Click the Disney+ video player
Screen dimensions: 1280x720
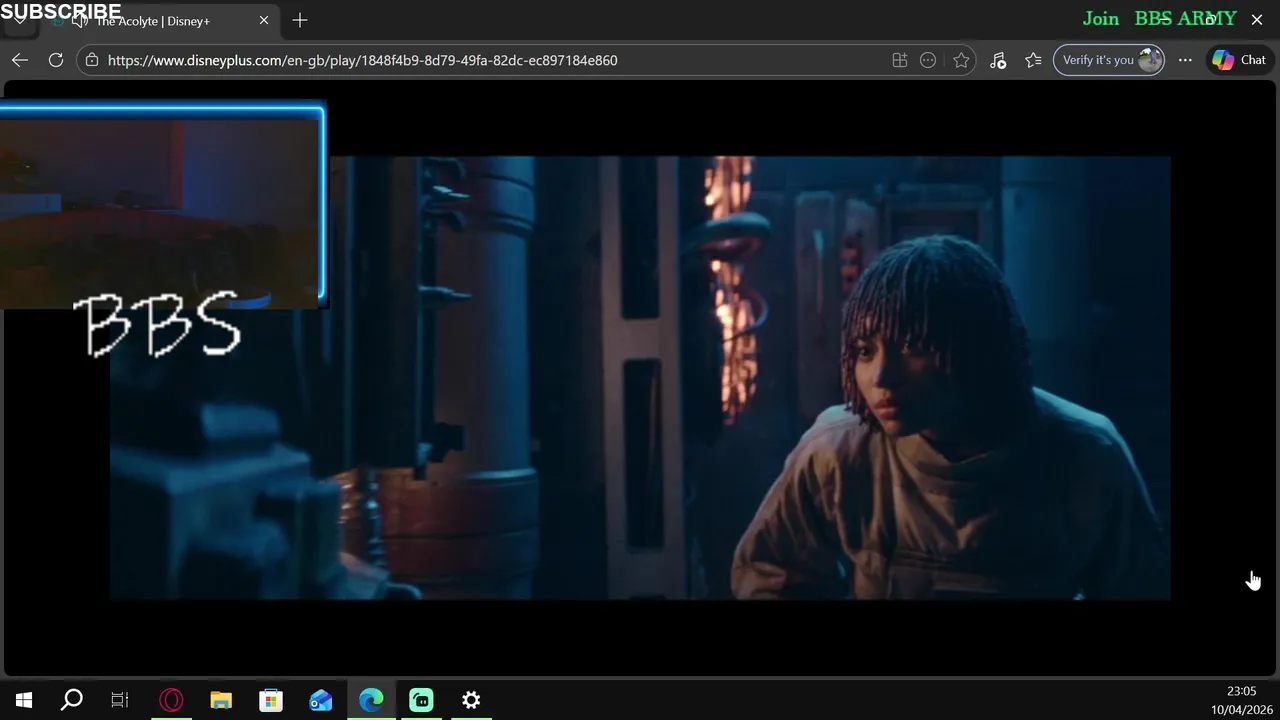(x=640, y=378)
